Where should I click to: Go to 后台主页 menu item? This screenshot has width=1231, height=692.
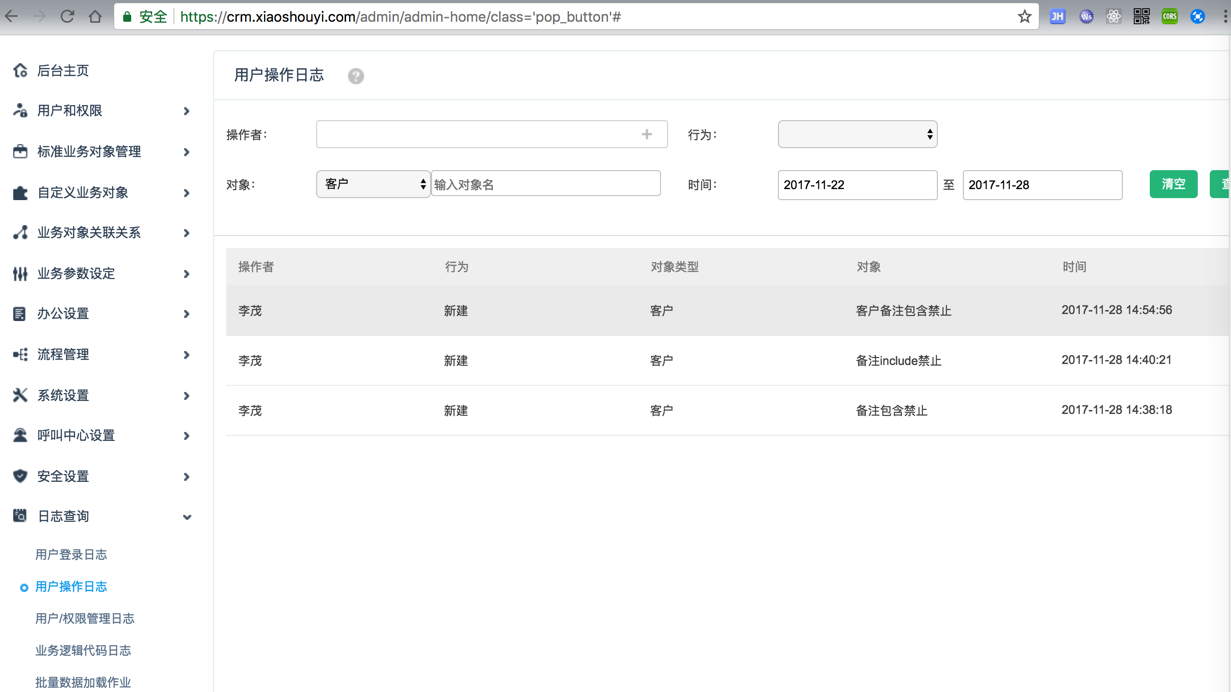pos(63,71)
